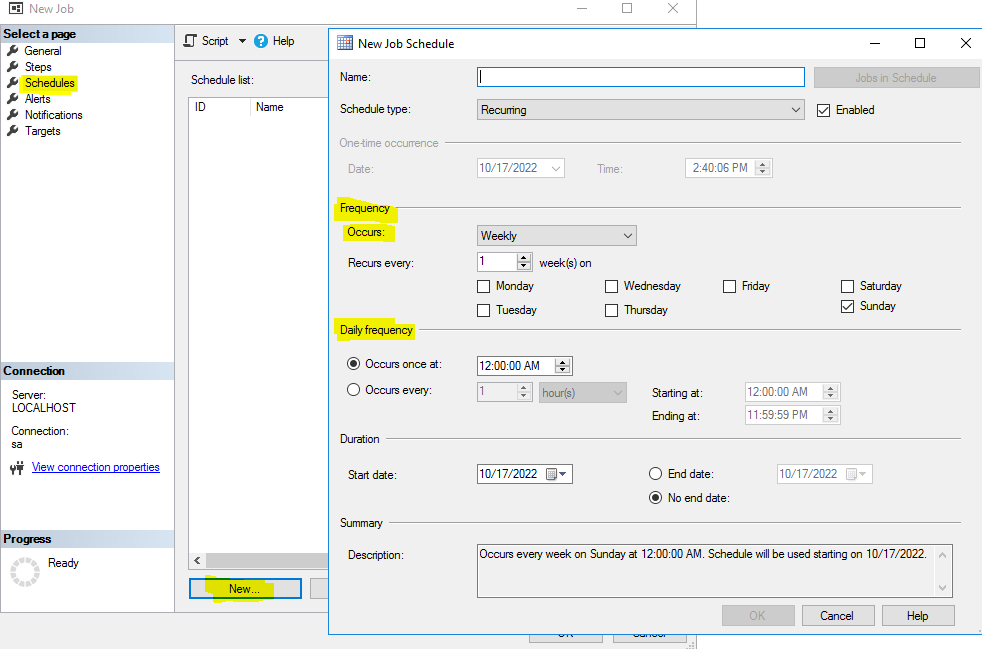Select the No end date radio button

pyautogui.click(x=655, y=497)
